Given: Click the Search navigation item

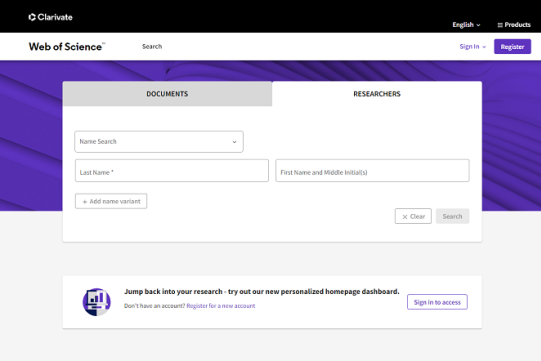Looking at the screenshot, I should [152, 47].
